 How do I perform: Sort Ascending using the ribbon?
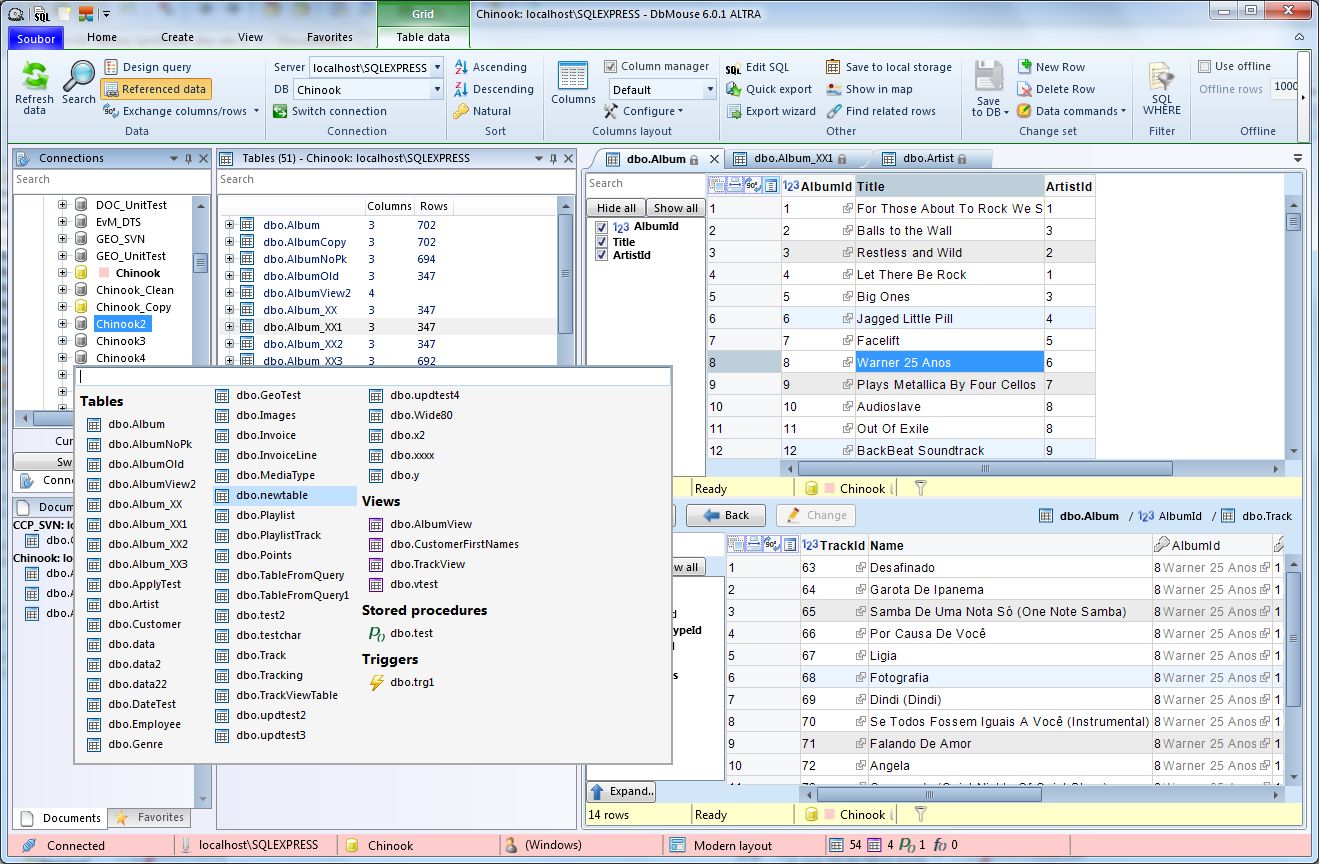click(490, 67)
